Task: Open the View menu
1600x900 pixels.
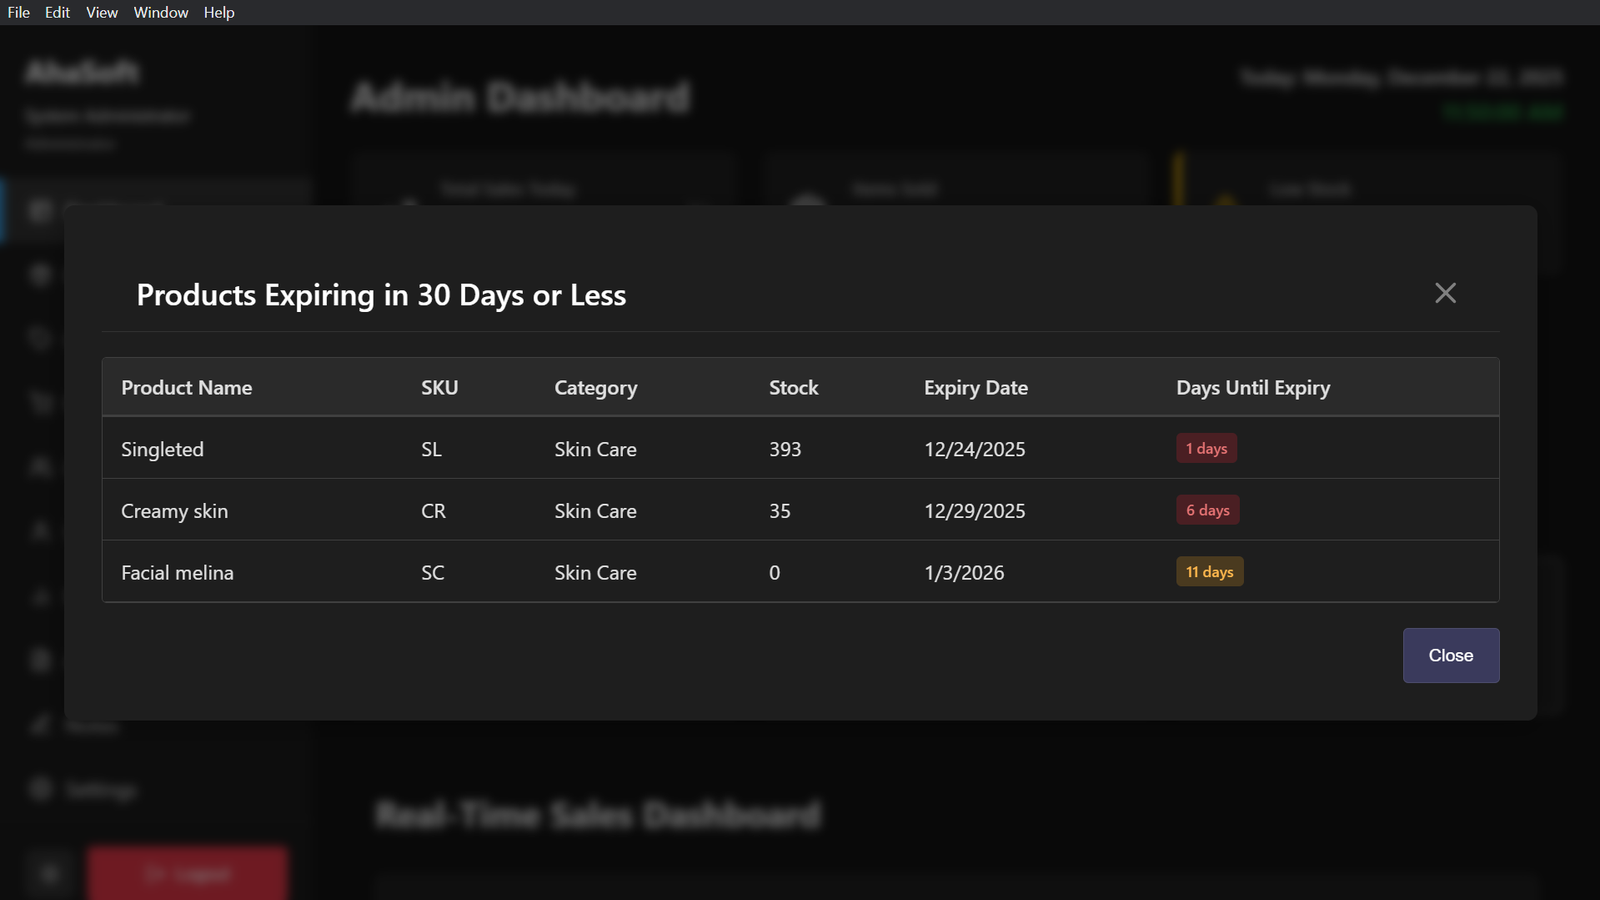Action: click(x=102, y=12)
